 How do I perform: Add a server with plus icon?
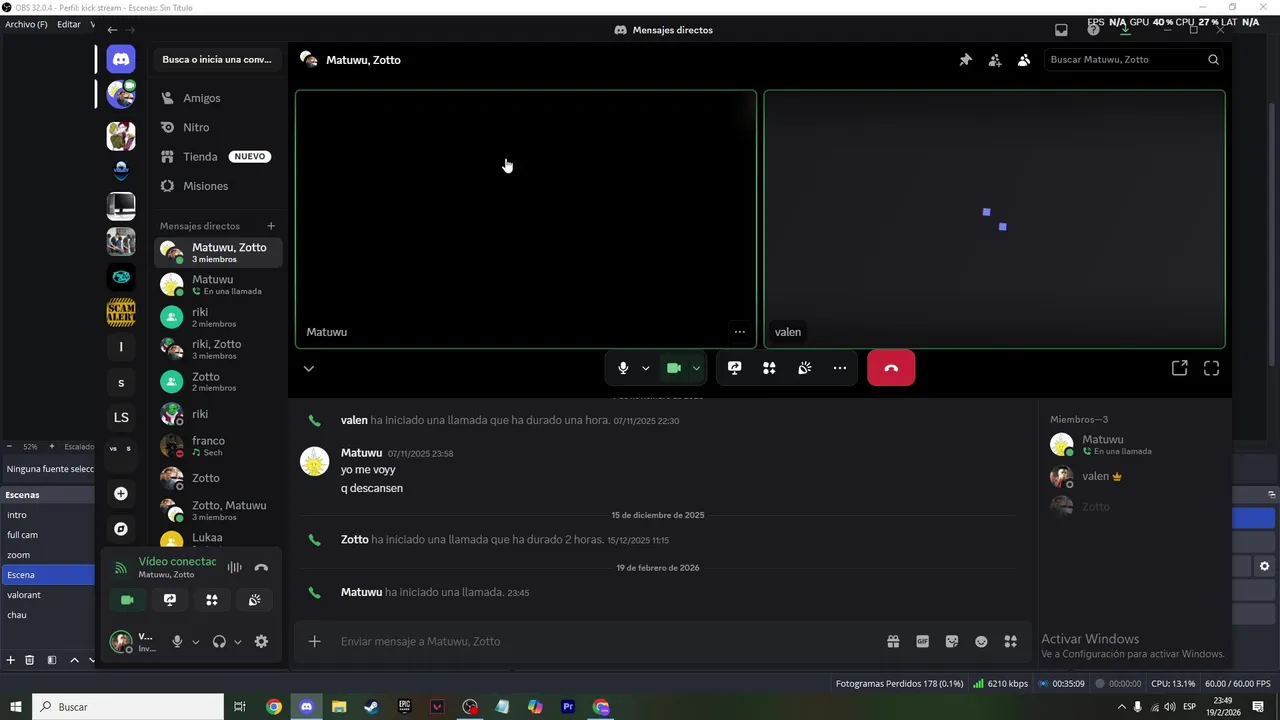click(121, 494)
